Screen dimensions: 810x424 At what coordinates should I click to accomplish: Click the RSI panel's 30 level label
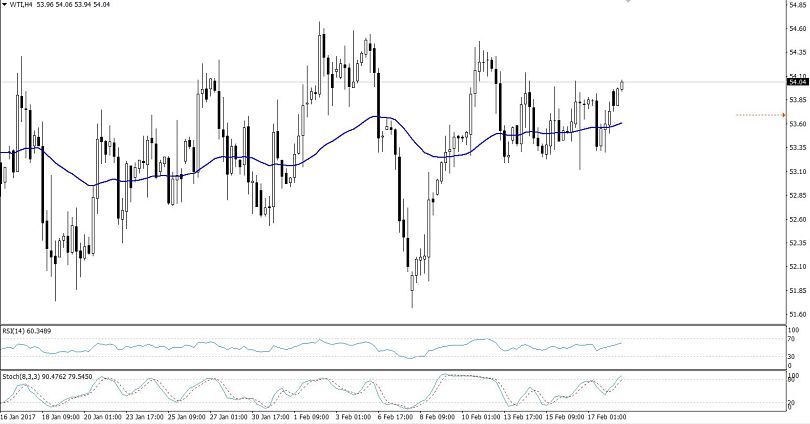[792, 356]
